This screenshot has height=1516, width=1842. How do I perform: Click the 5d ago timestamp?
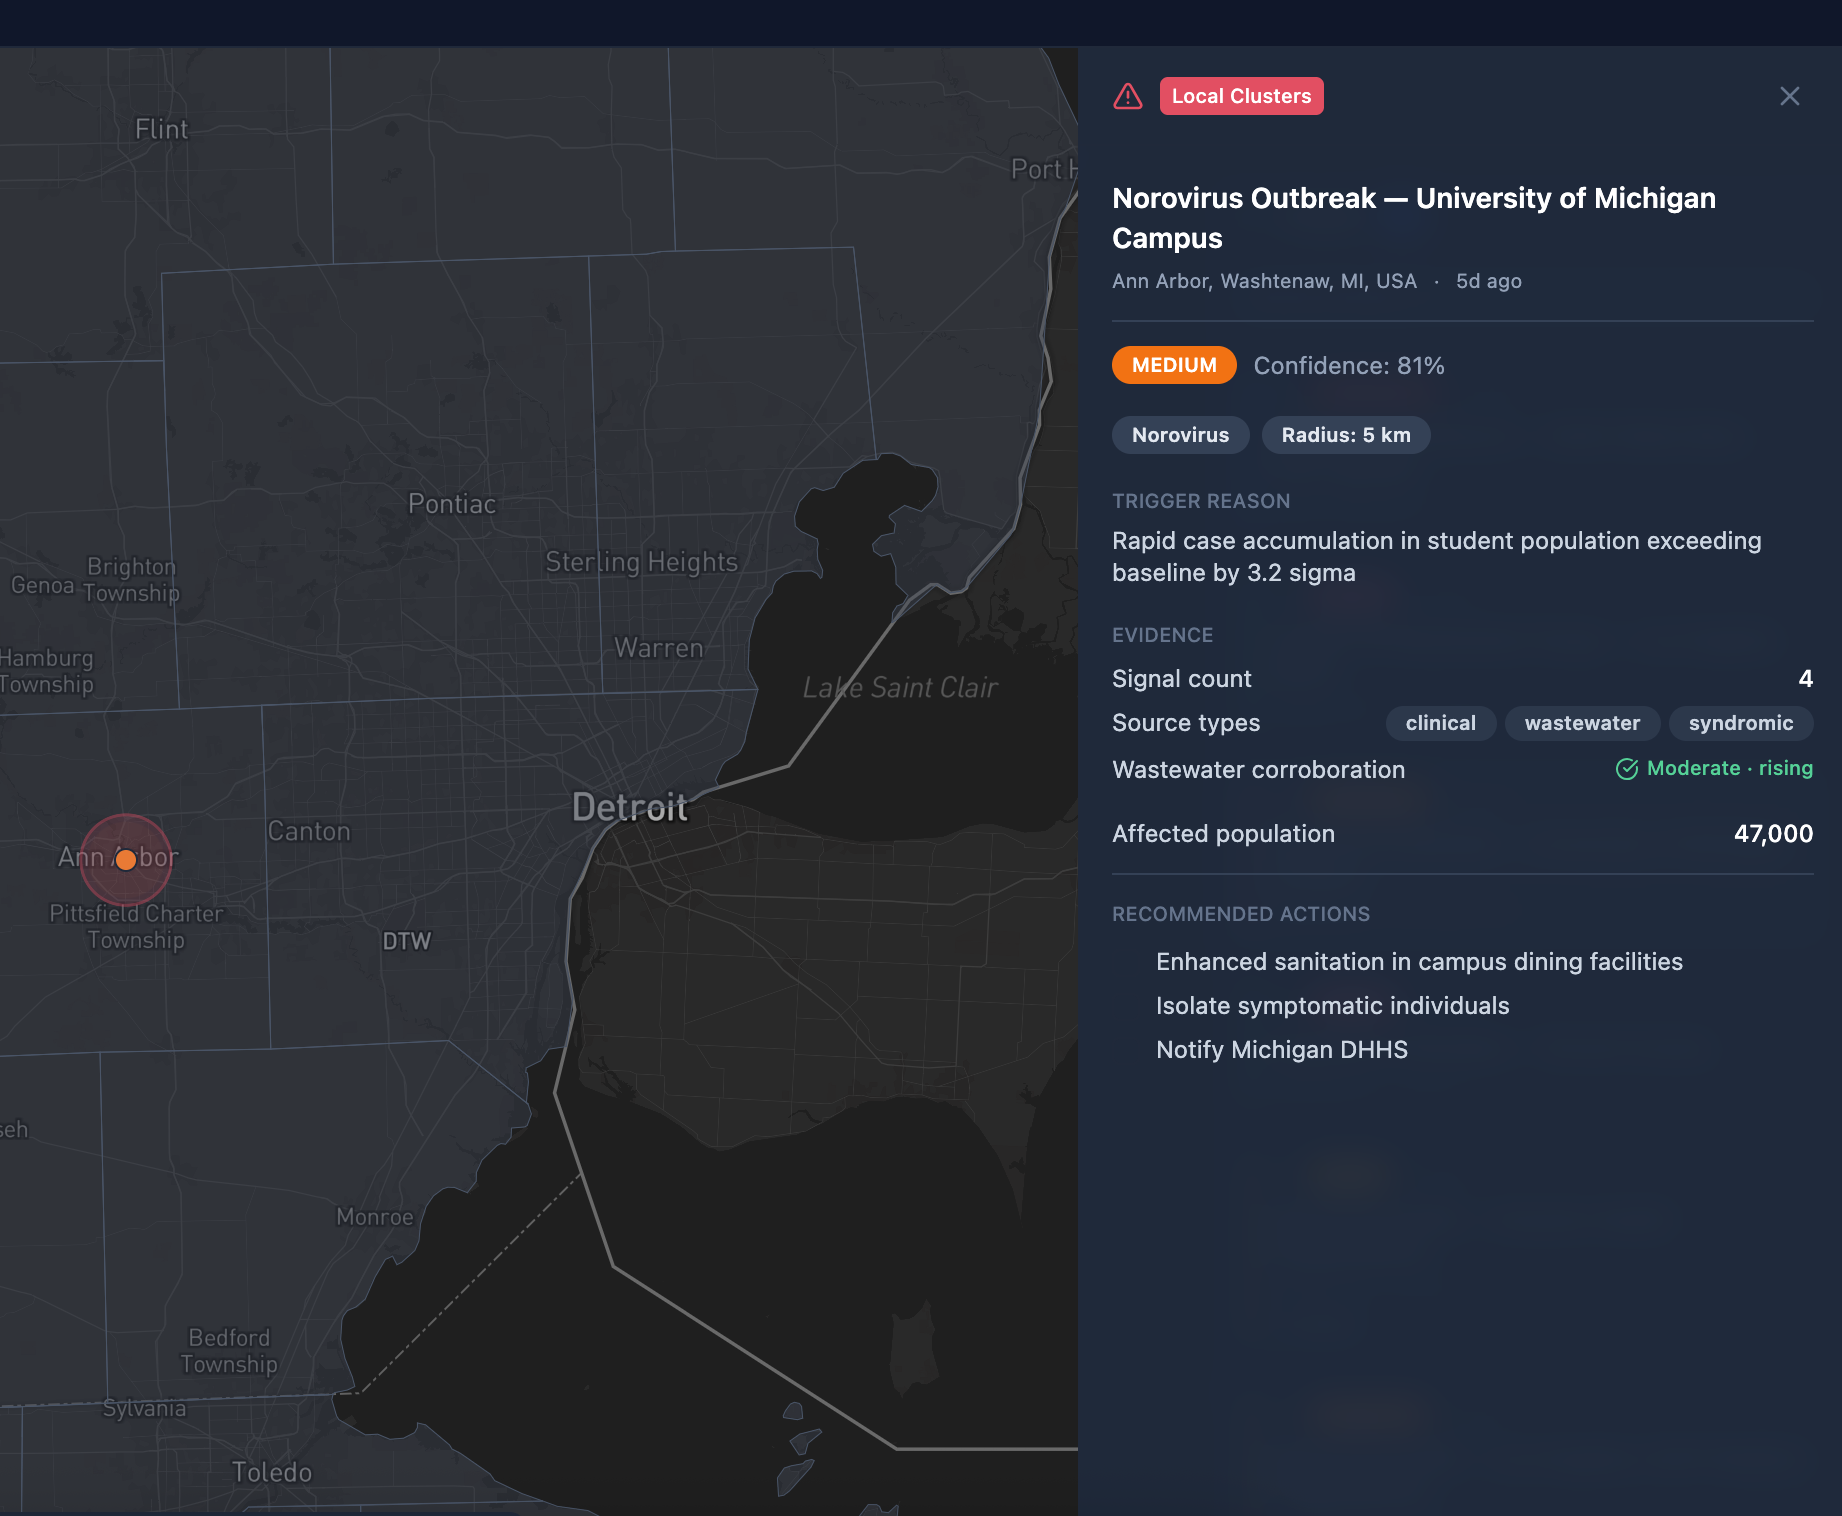1488,281
